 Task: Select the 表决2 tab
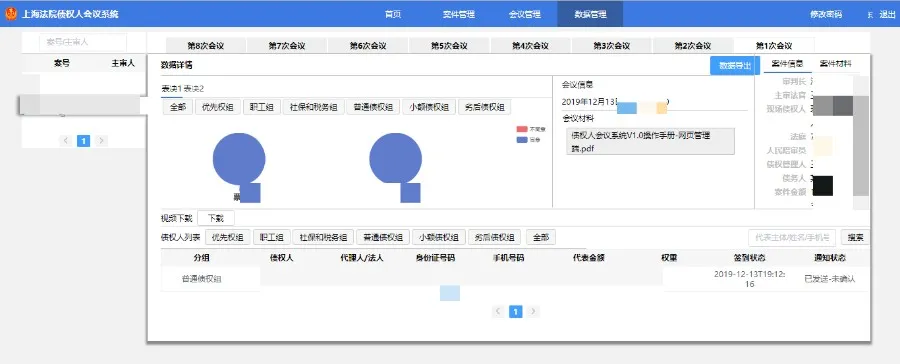pos(193,88)
